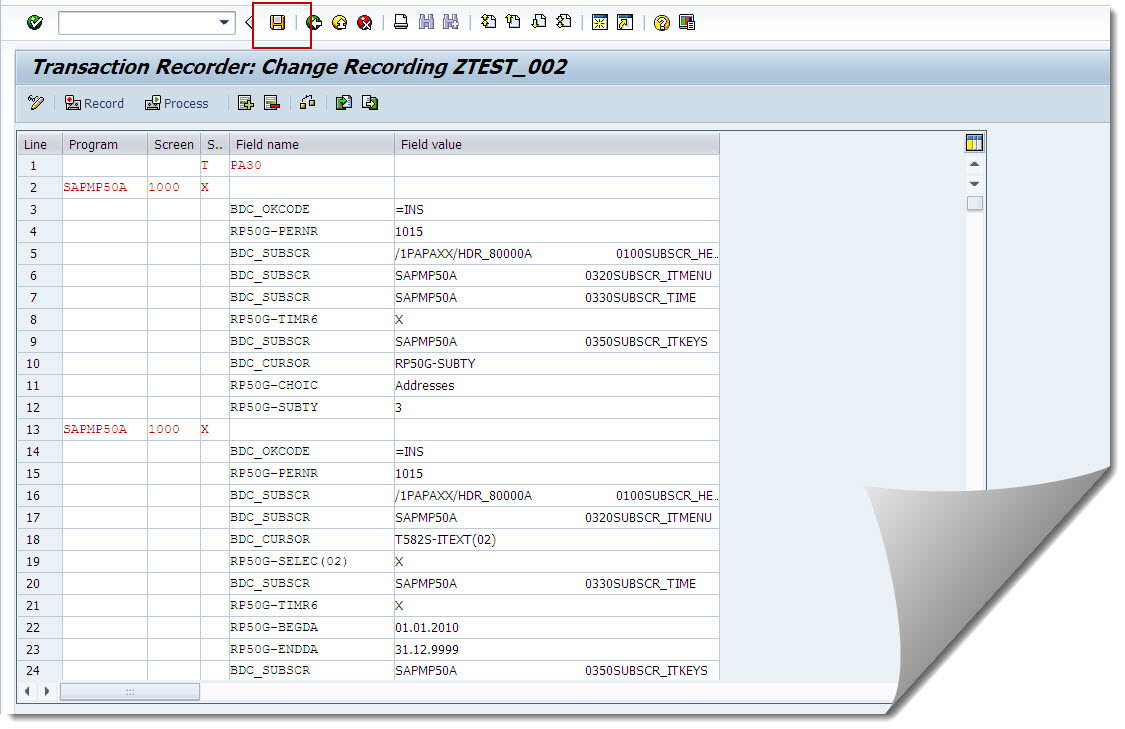
Task: Click the Record button
Action: tap(94, 103)
